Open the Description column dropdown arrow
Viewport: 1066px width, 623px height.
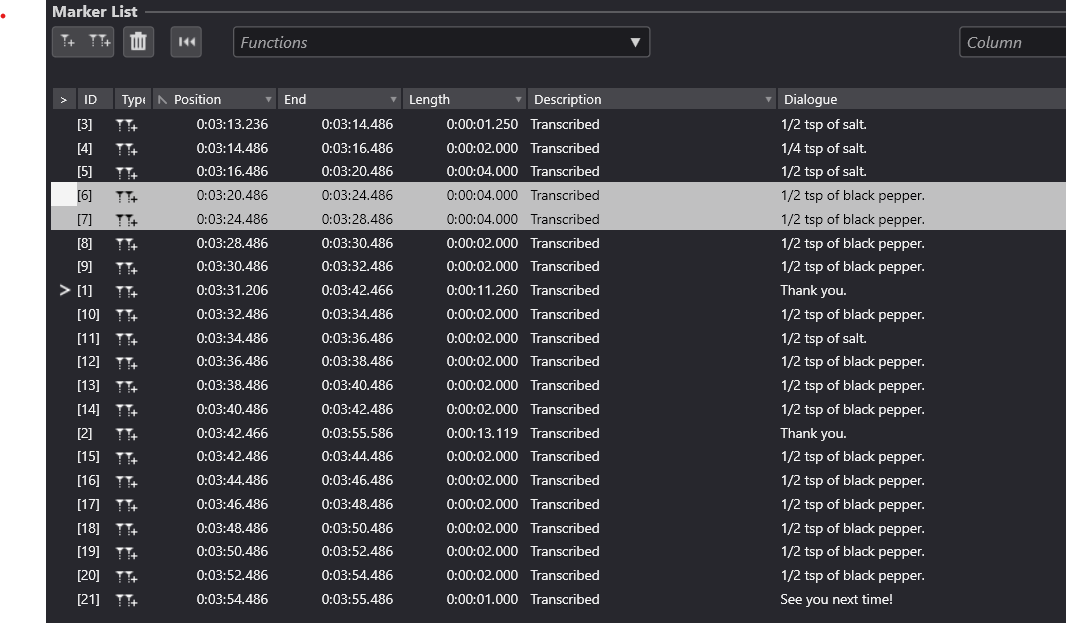pos(768,100)
